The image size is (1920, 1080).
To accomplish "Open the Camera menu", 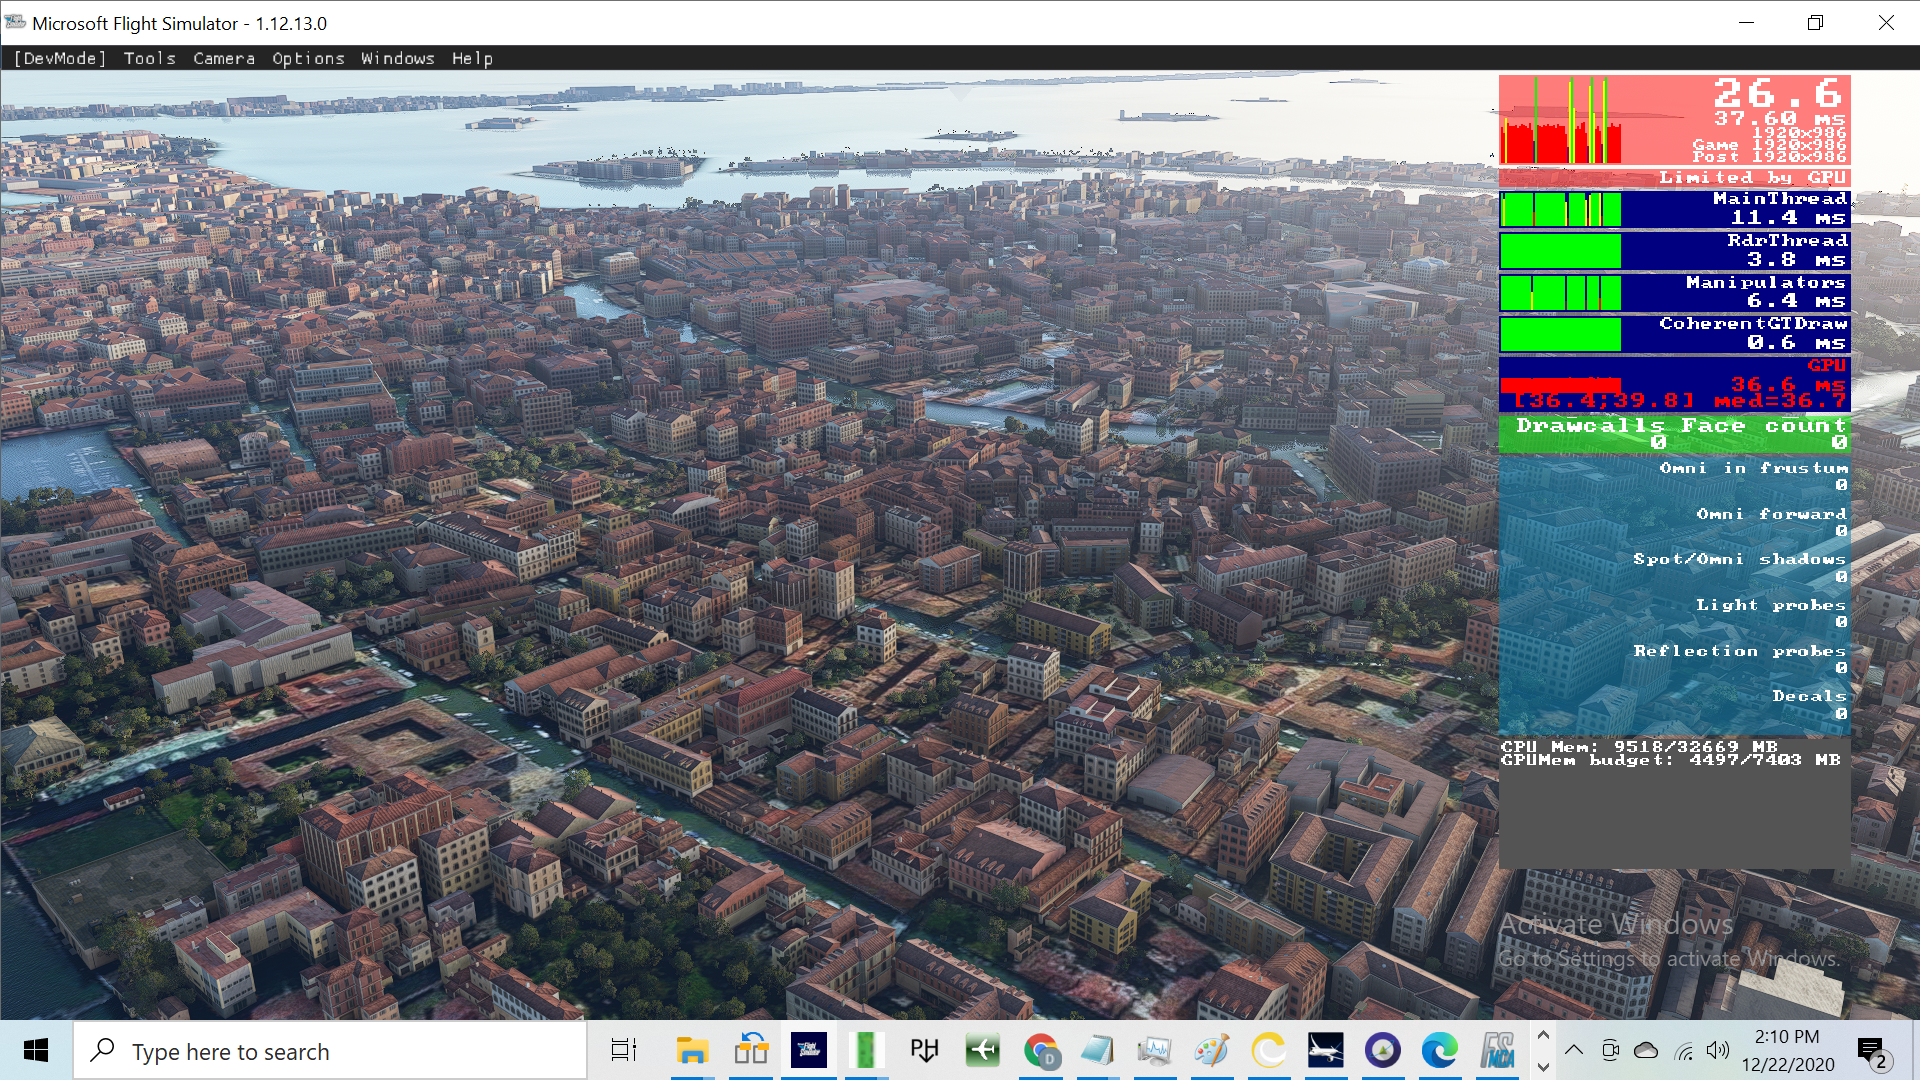I will pyautogui.click(x=224, y=58).
